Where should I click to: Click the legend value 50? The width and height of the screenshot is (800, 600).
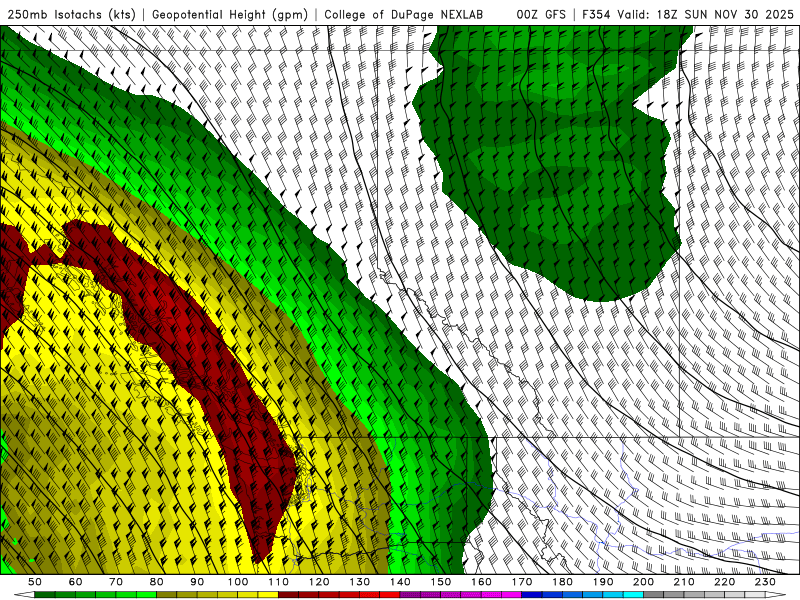[35, 582]
